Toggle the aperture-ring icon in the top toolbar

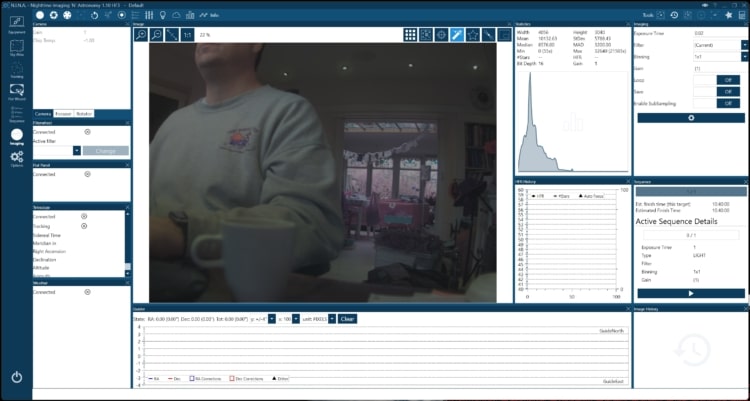(54, 15)
